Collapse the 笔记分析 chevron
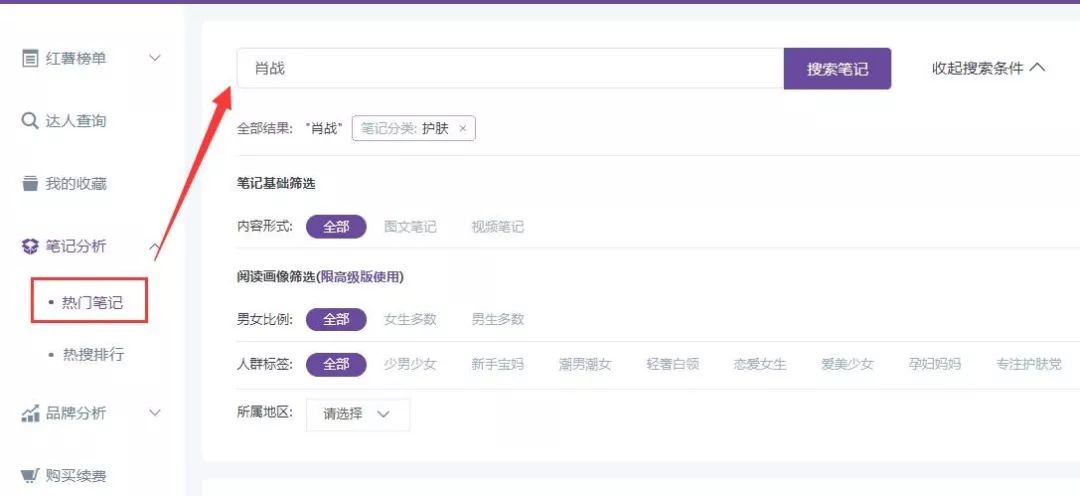 point(155,246)
